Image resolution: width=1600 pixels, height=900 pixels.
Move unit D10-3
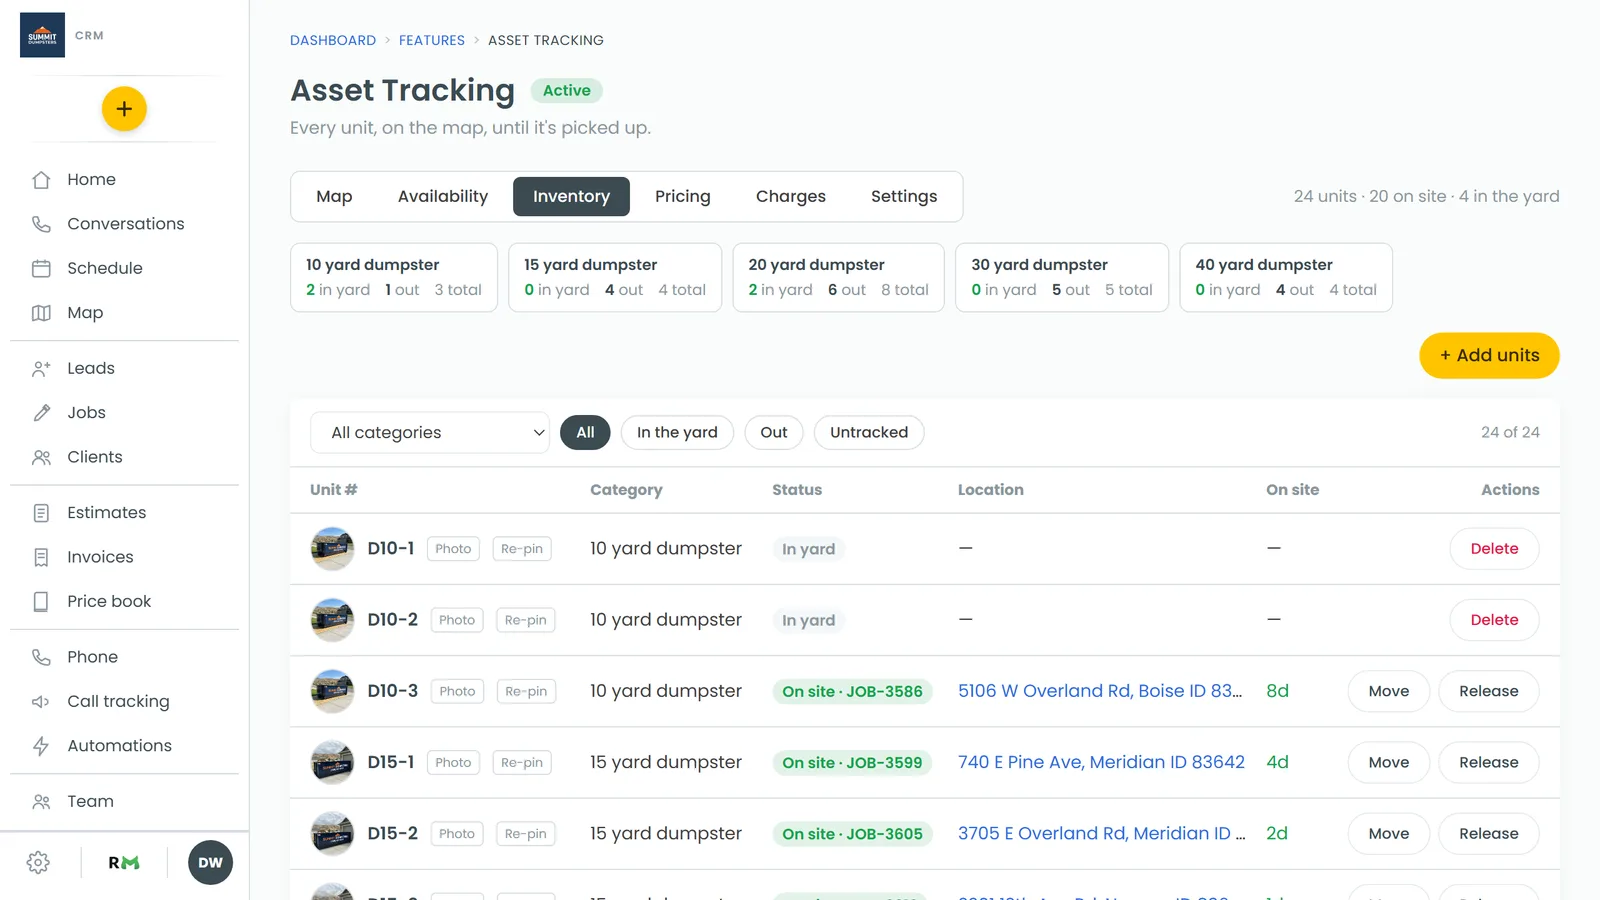click(1388, 692)
